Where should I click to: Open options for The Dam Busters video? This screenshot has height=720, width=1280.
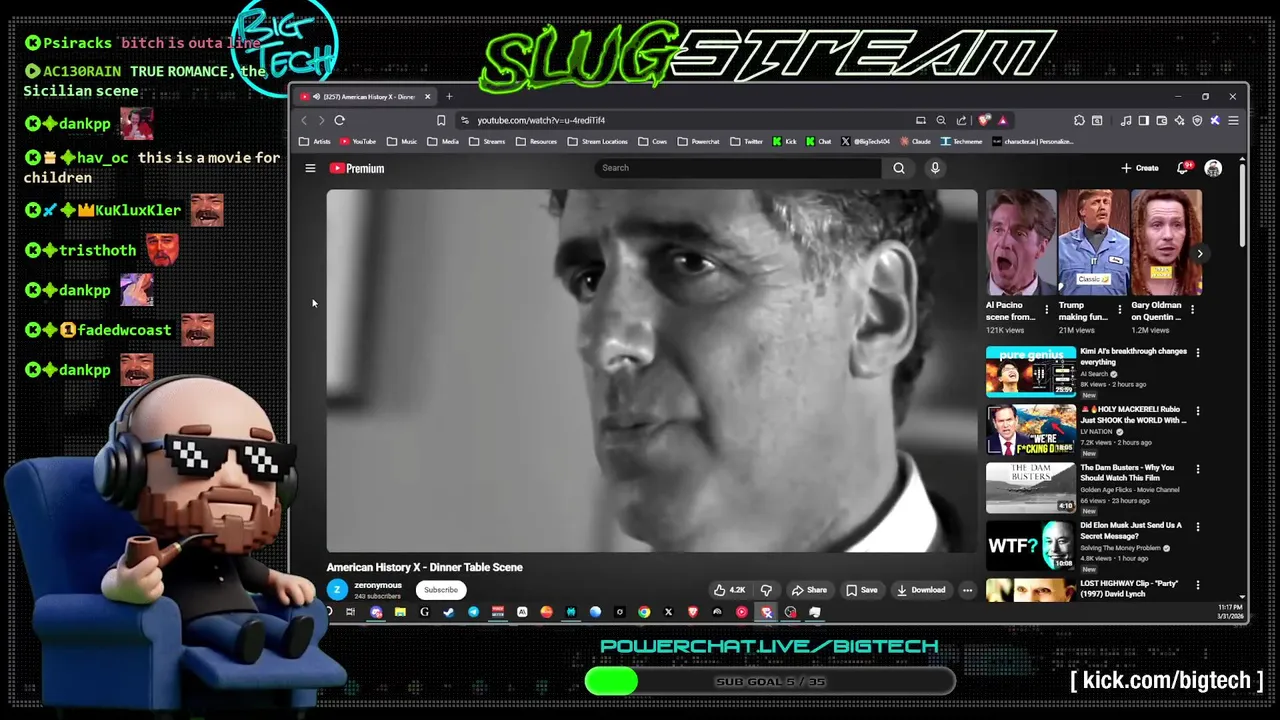[1197, 468]
